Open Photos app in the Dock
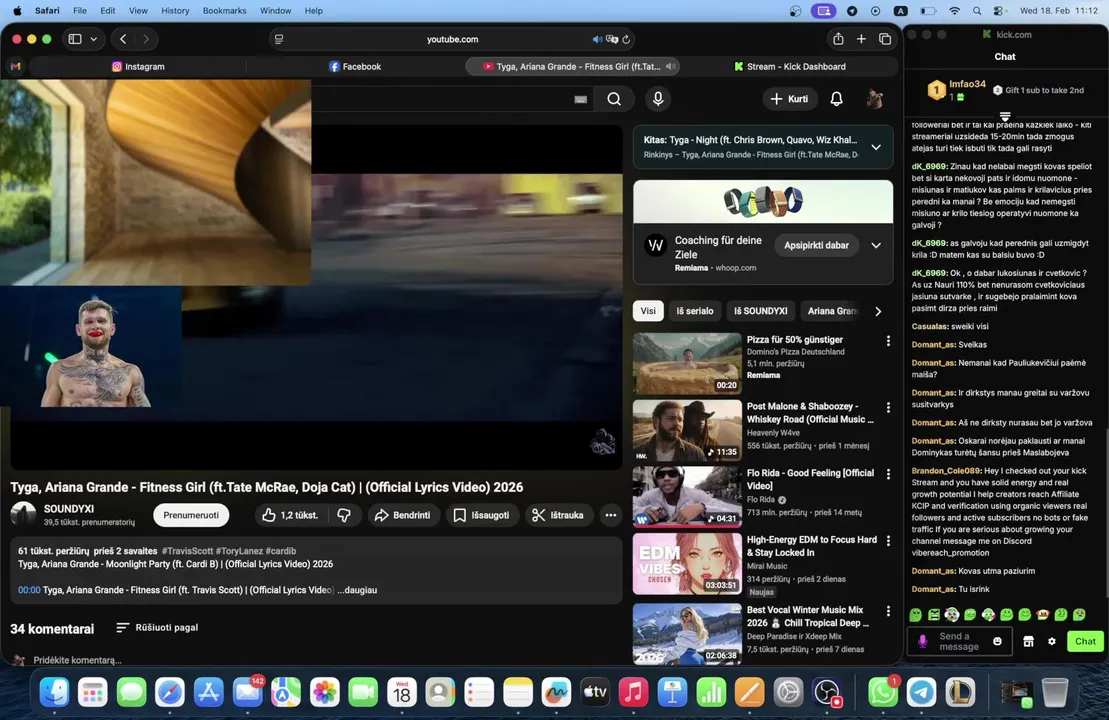Image resolution: width=1109 pixels, height=720 pixels. click(325, 692)
